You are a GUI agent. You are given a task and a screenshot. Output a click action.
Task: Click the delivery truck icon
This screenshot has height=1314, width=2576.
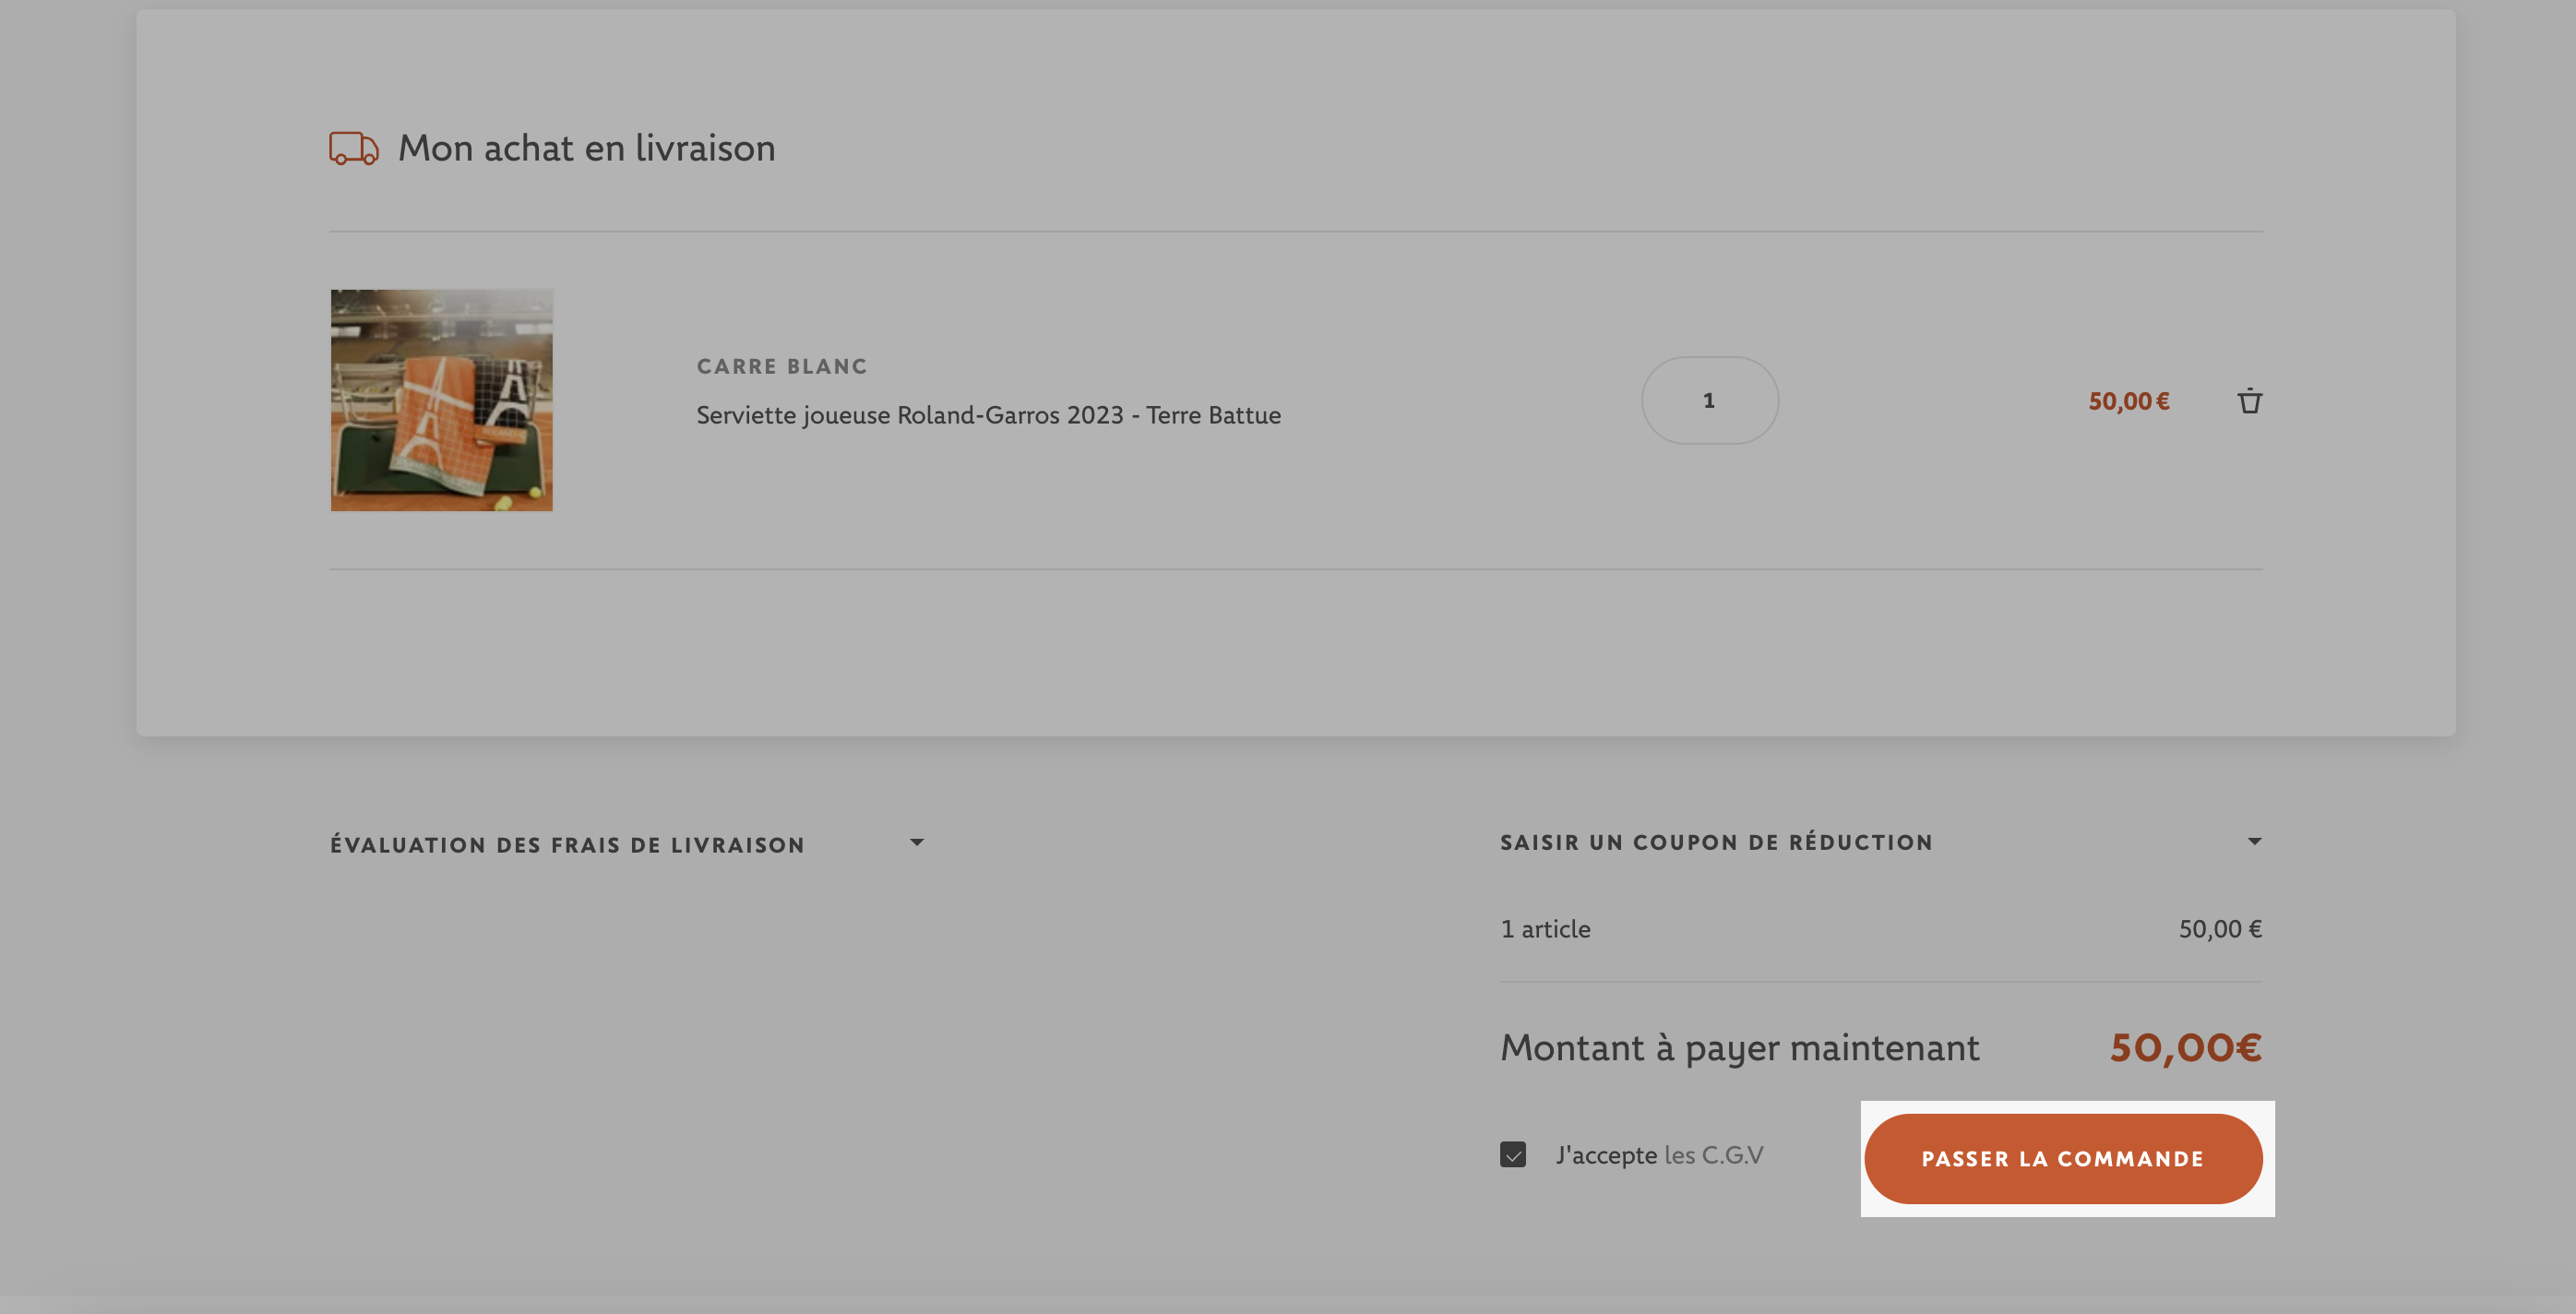[x=354, y=148]
